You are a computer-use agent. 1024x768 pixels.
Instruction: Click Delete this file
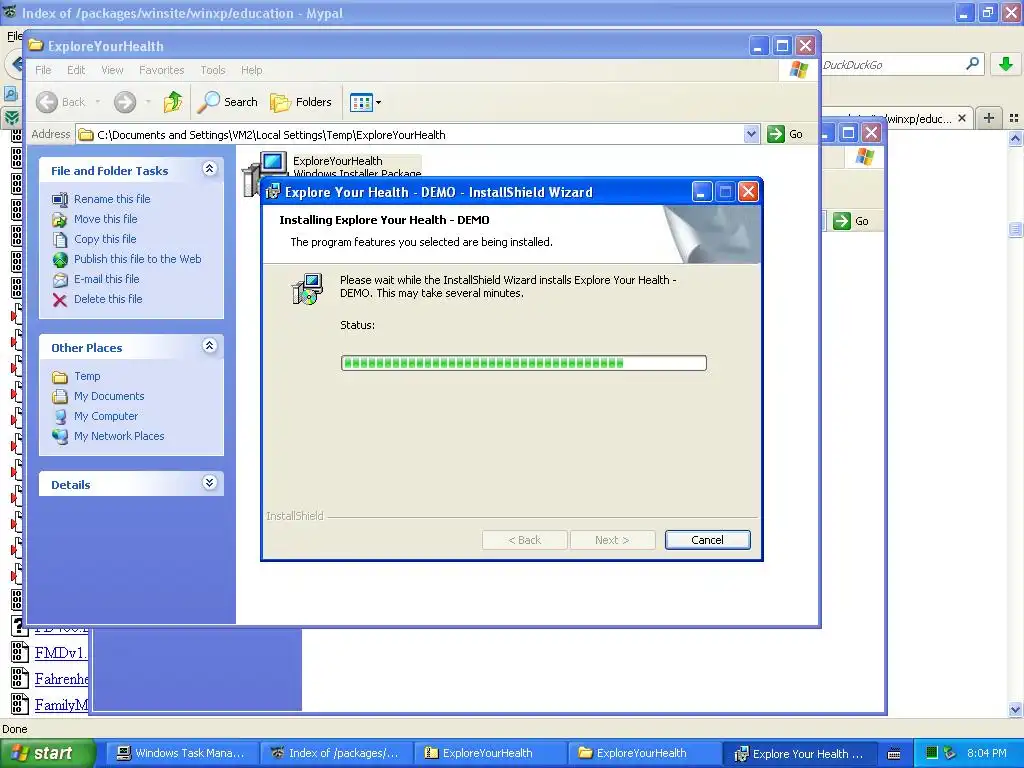coord(108,298)
